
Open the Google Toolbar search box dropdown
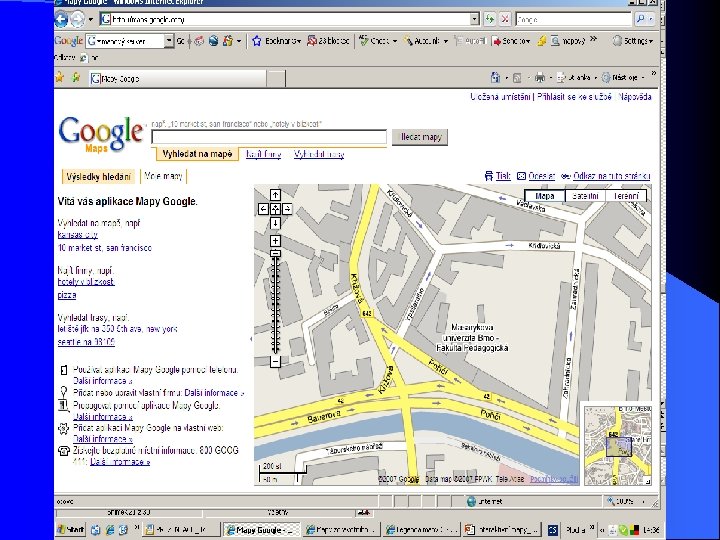tap(169, 41)
